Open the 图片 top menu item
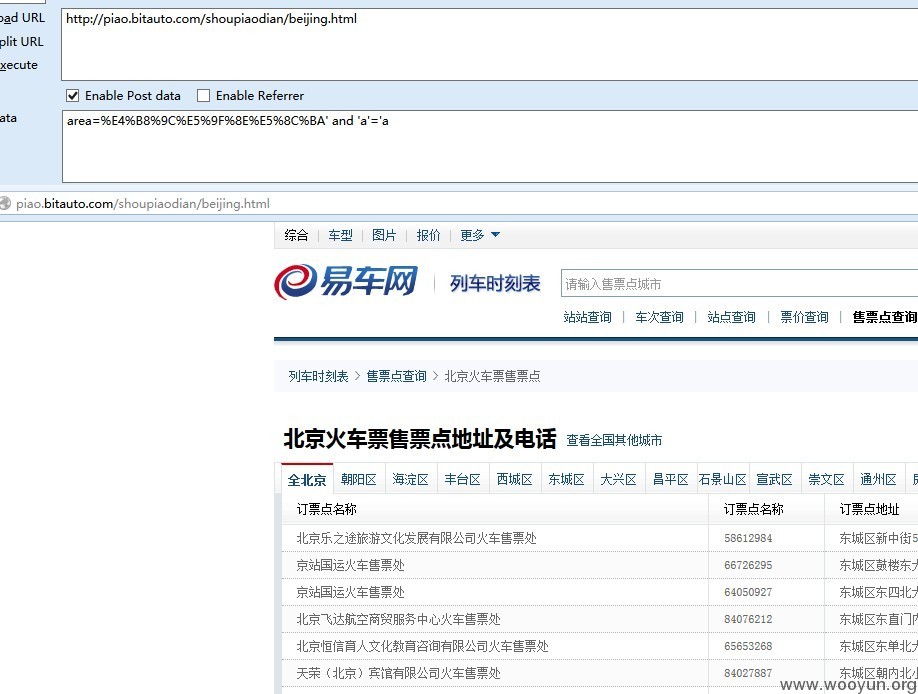Screen dimensions: 918x694 pos(384,235)
